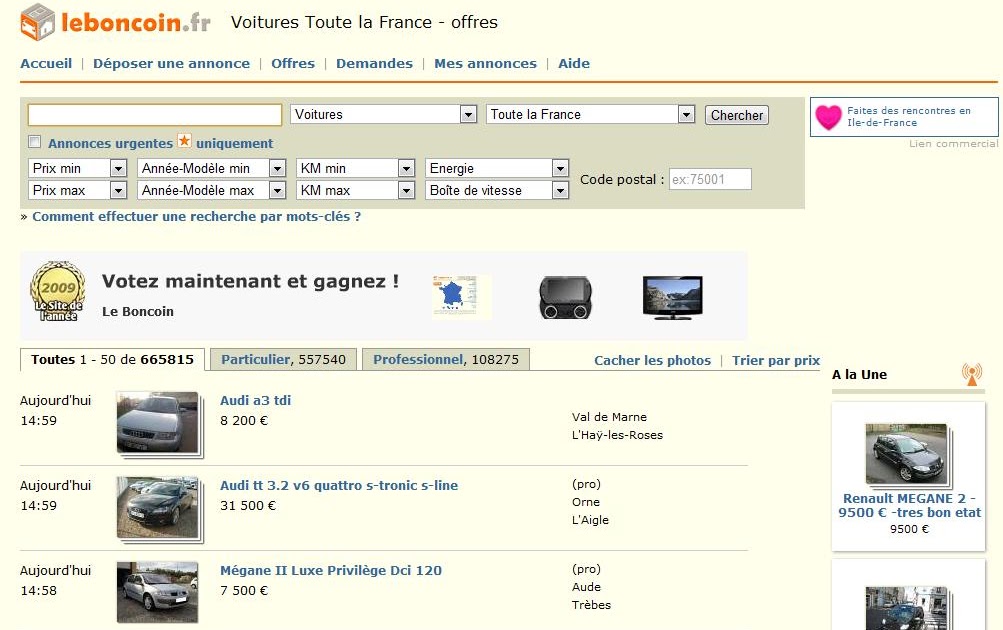Focus the keyword search text field
Screen dimensions: 1003x630
tap(155, 115)
